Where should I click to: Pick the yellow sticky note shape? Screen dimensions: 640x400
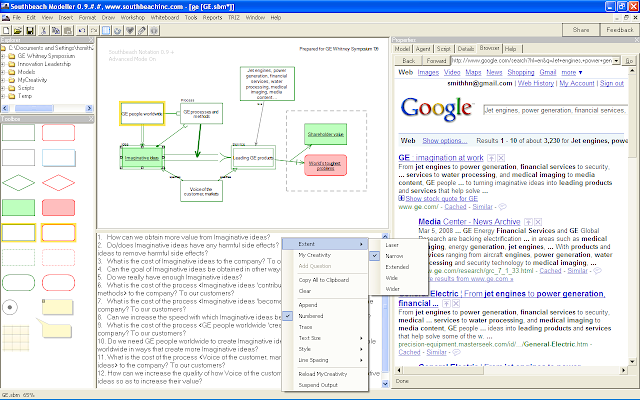click(x=58, y=307)
